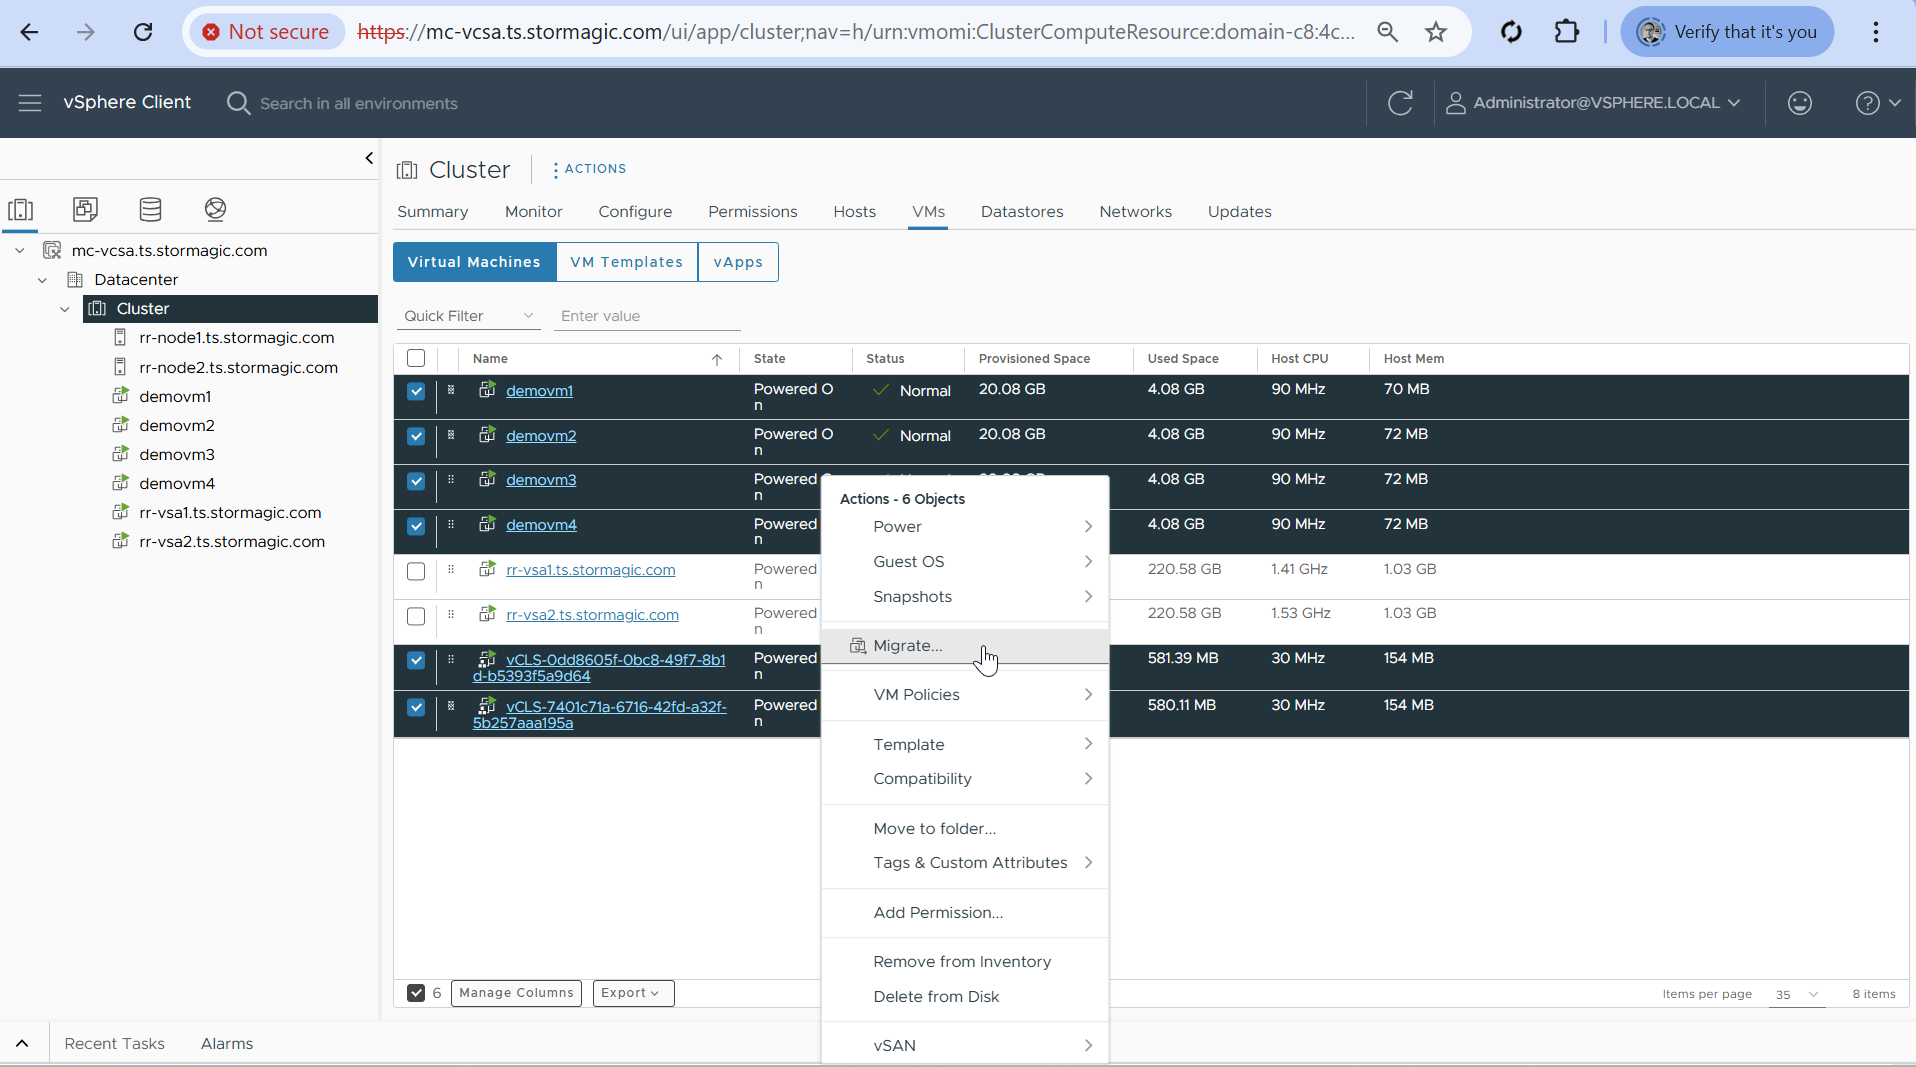Viewport: 1916px width, 1067px height.
Task: Expand the Power submenu
Action: (965, 527)
